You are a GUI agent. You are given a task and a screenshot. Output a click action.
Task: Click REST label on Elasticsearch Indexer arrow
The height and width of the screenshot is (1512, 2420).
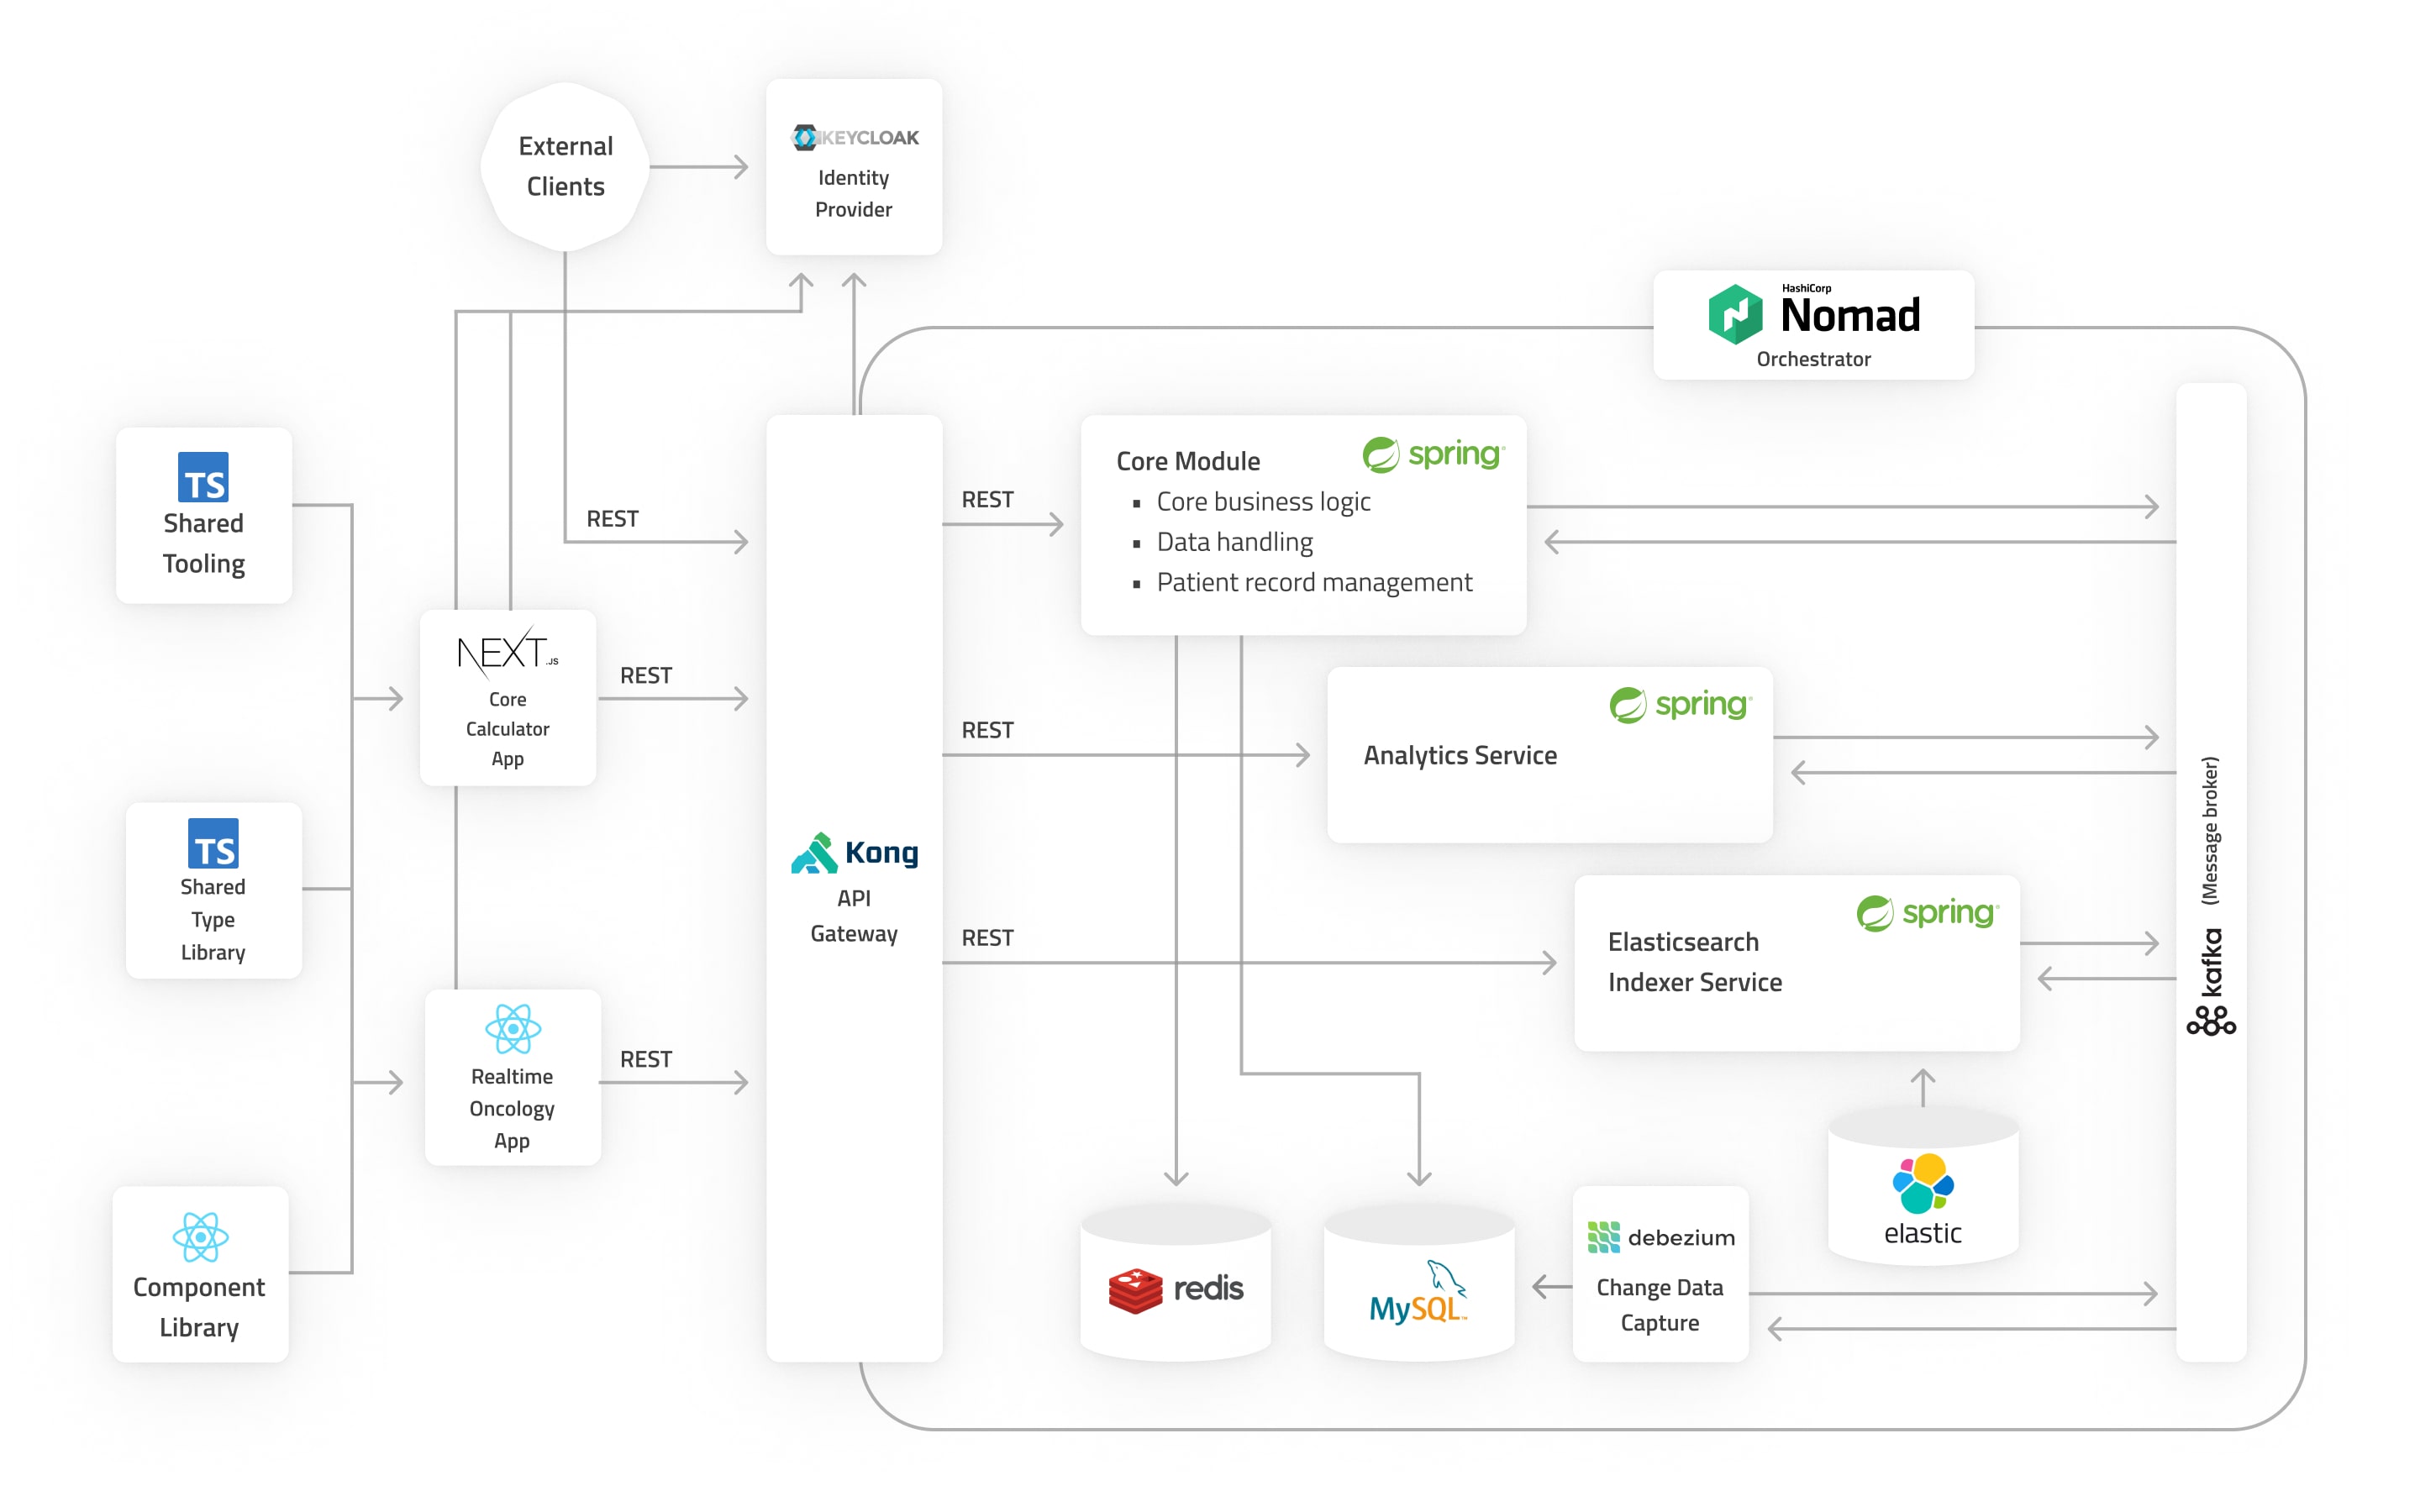pos(988,938)
